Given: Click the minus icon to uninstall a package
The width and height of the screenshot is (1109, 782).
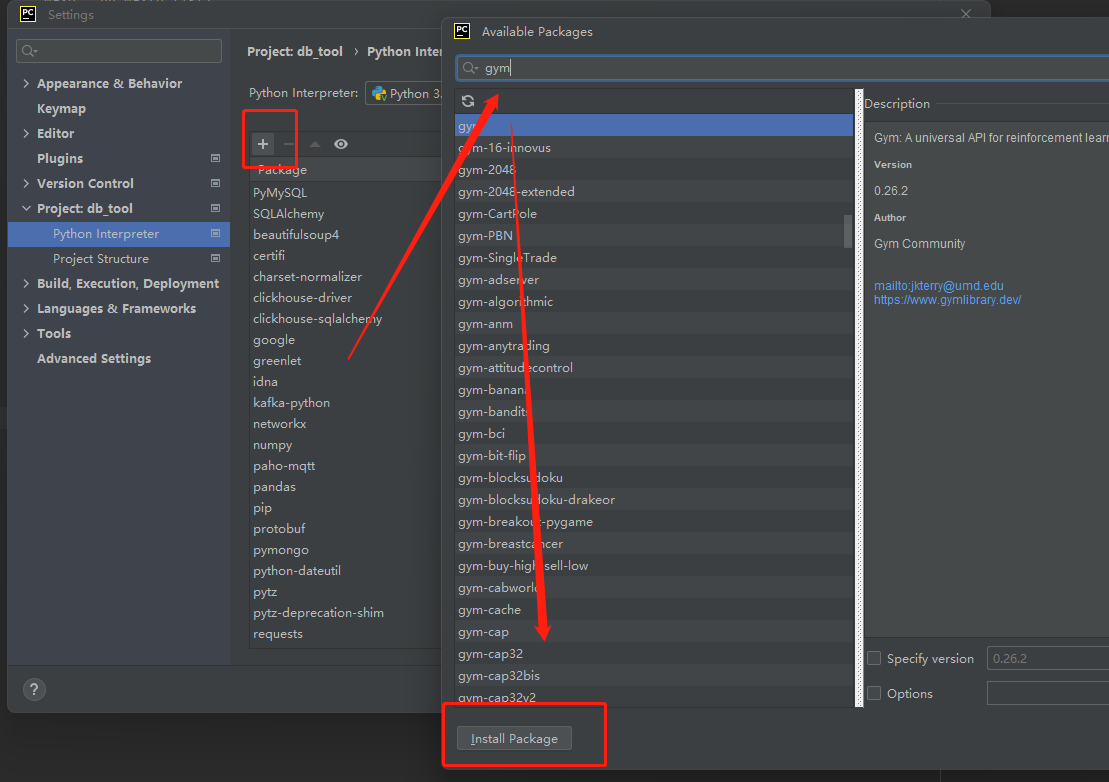Looking at the screenshot, I should (x=289, y=144).
